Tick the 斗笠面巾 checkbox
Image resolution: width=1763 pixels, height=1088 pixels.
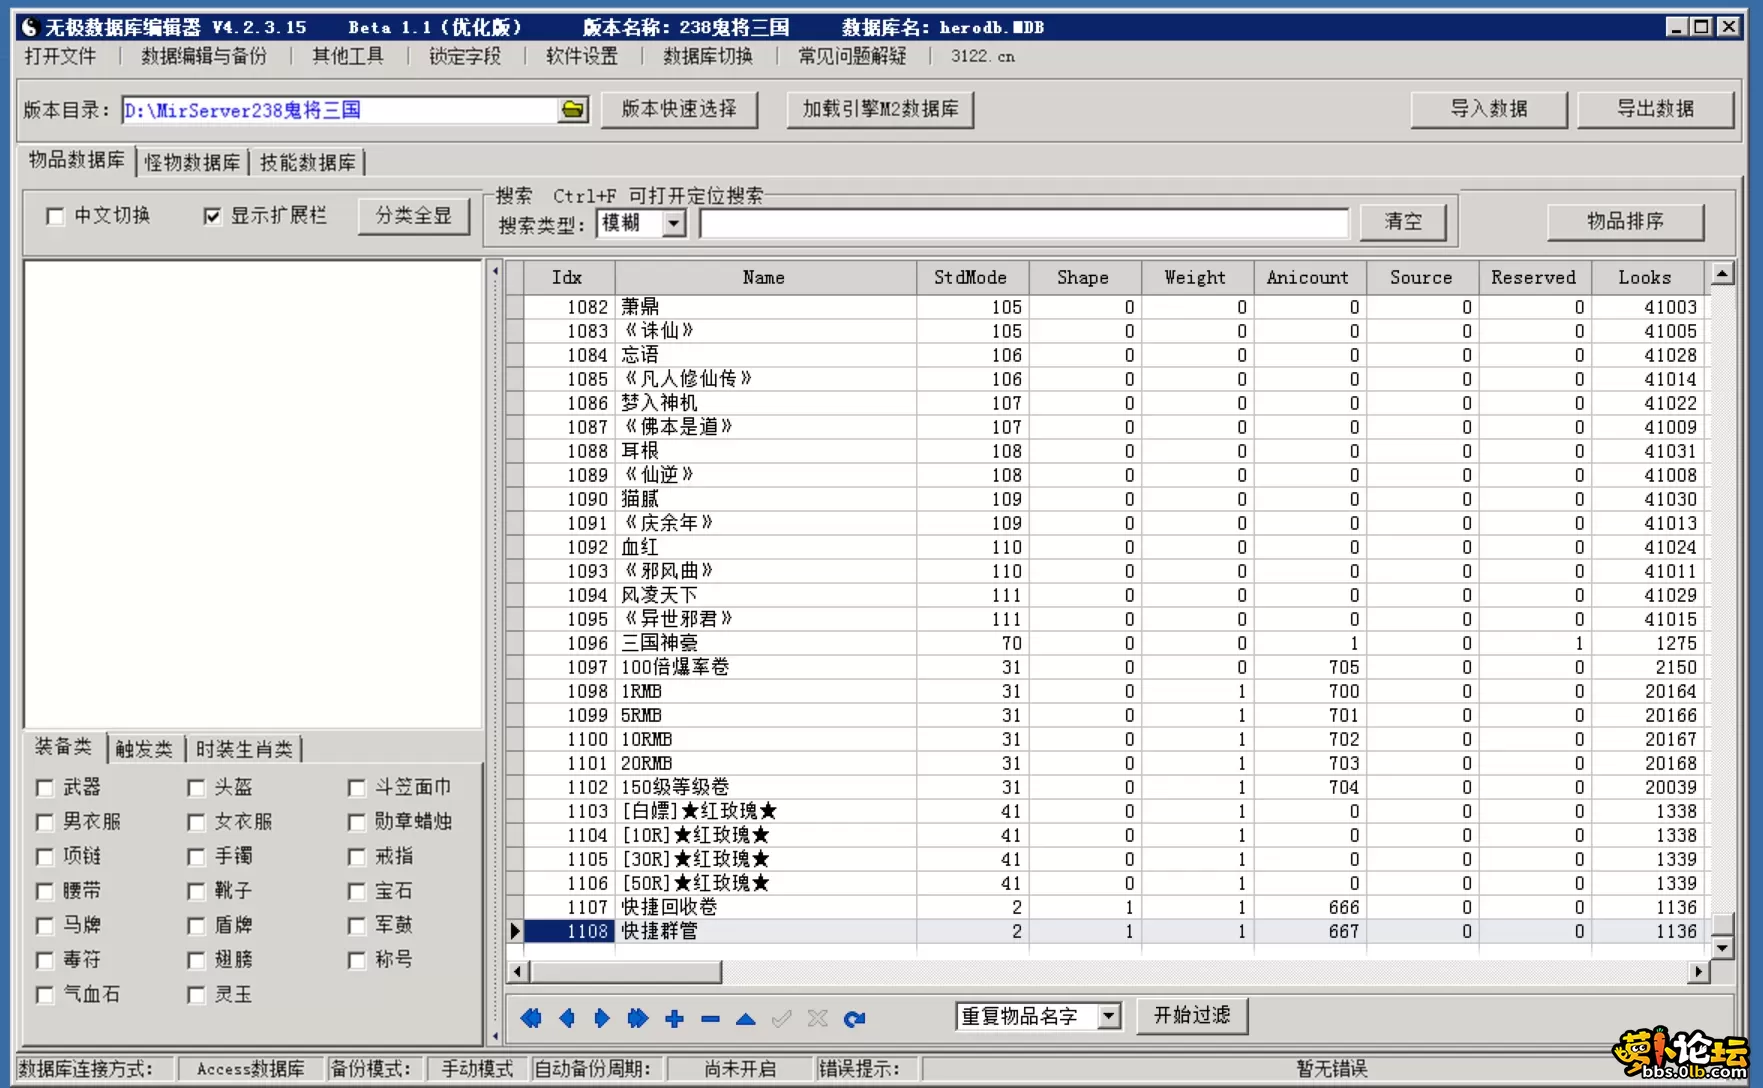(x=356, y=788)
